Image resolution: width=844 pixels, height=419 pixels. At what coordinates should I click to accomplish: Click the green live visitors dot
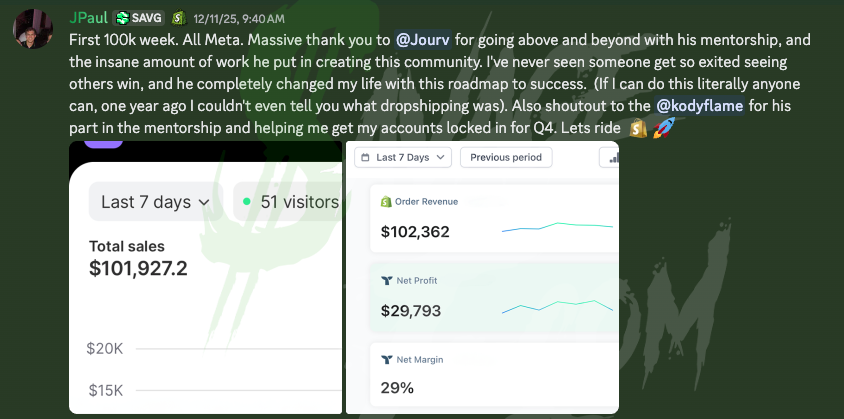tap(246, 202)
